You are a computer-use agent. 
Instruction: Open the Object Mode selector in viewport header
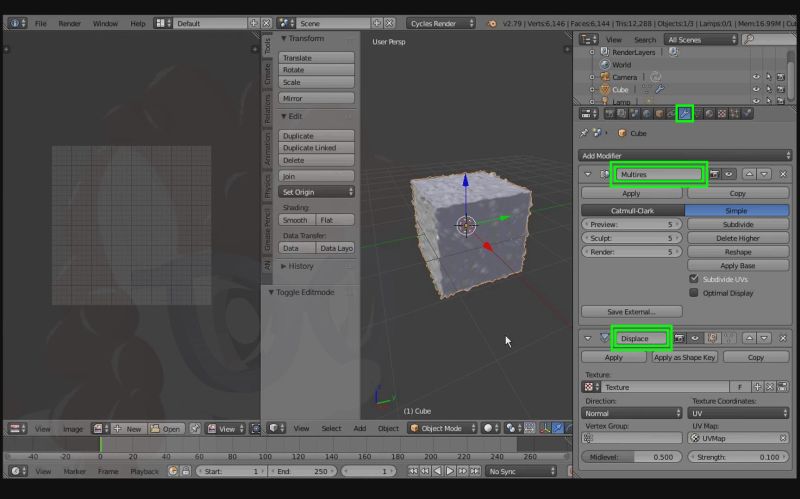click(442, 429)
